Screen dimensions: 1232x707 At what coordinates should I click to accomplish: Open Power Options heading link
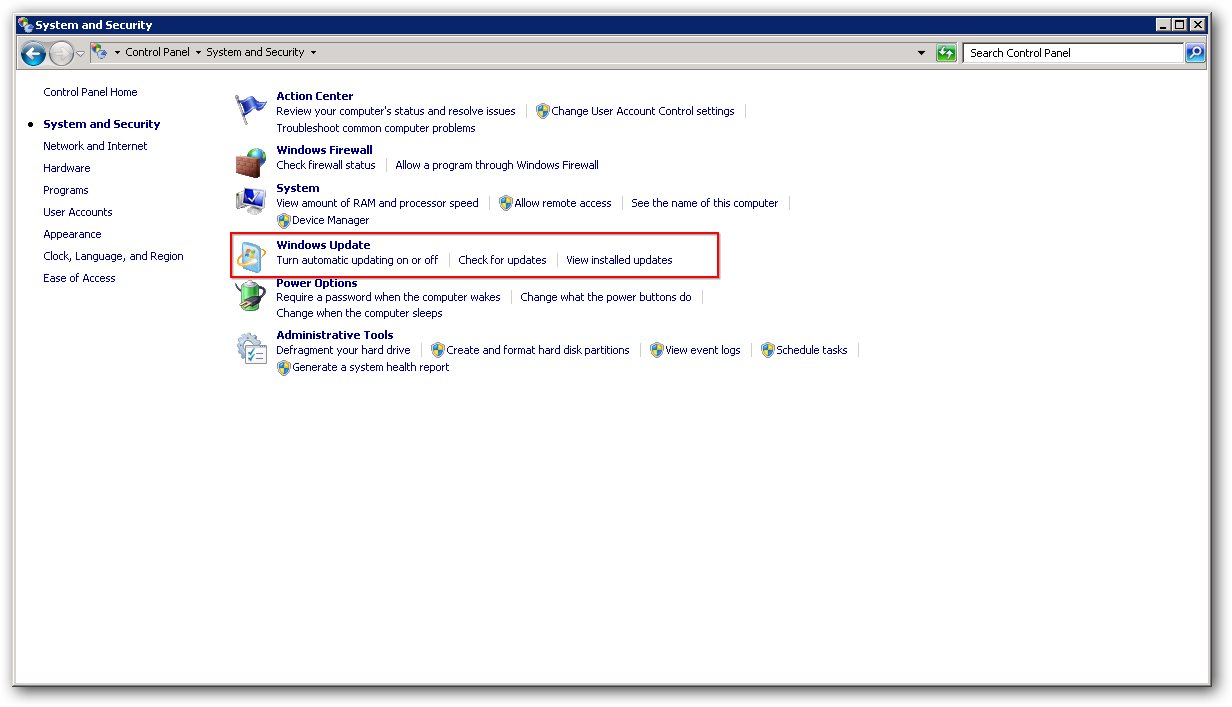(316, 283)
